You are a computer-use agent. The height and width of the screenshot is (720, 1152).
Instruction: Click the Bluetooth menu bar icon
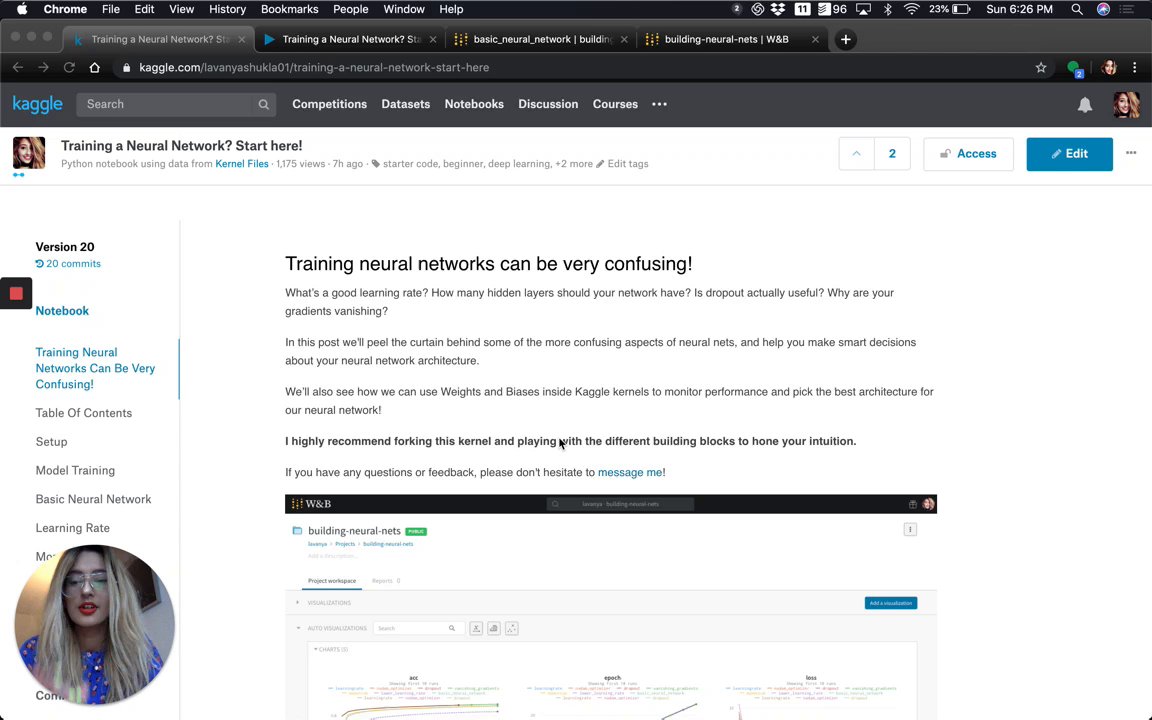(x=888, y=10)
